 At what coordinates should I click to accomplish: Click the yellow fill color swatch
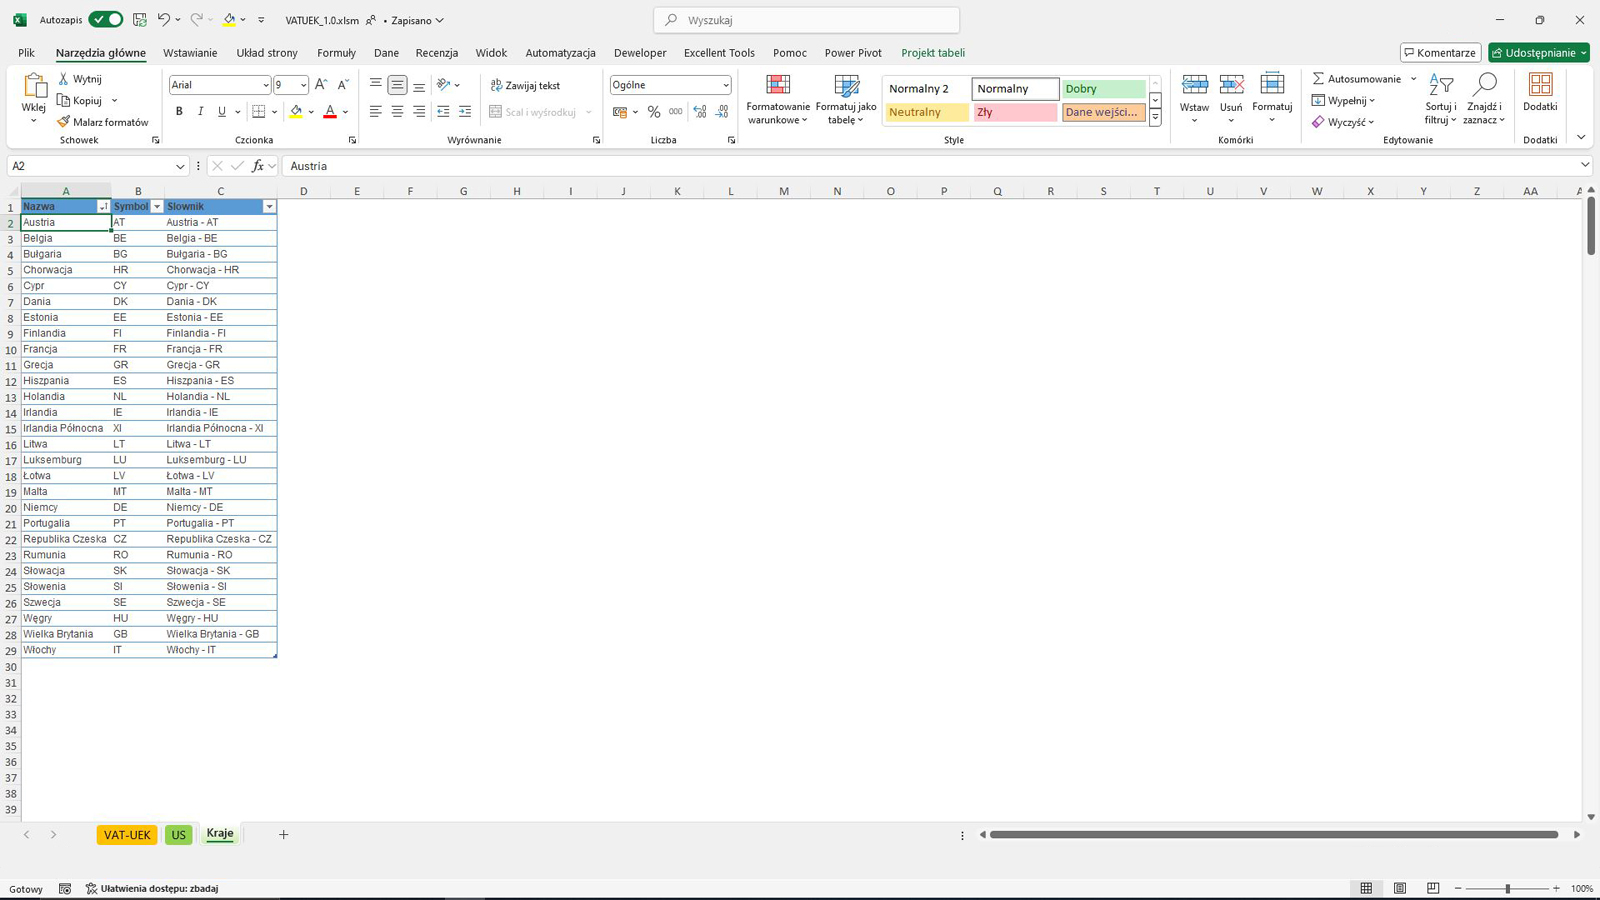coord(296,112)
